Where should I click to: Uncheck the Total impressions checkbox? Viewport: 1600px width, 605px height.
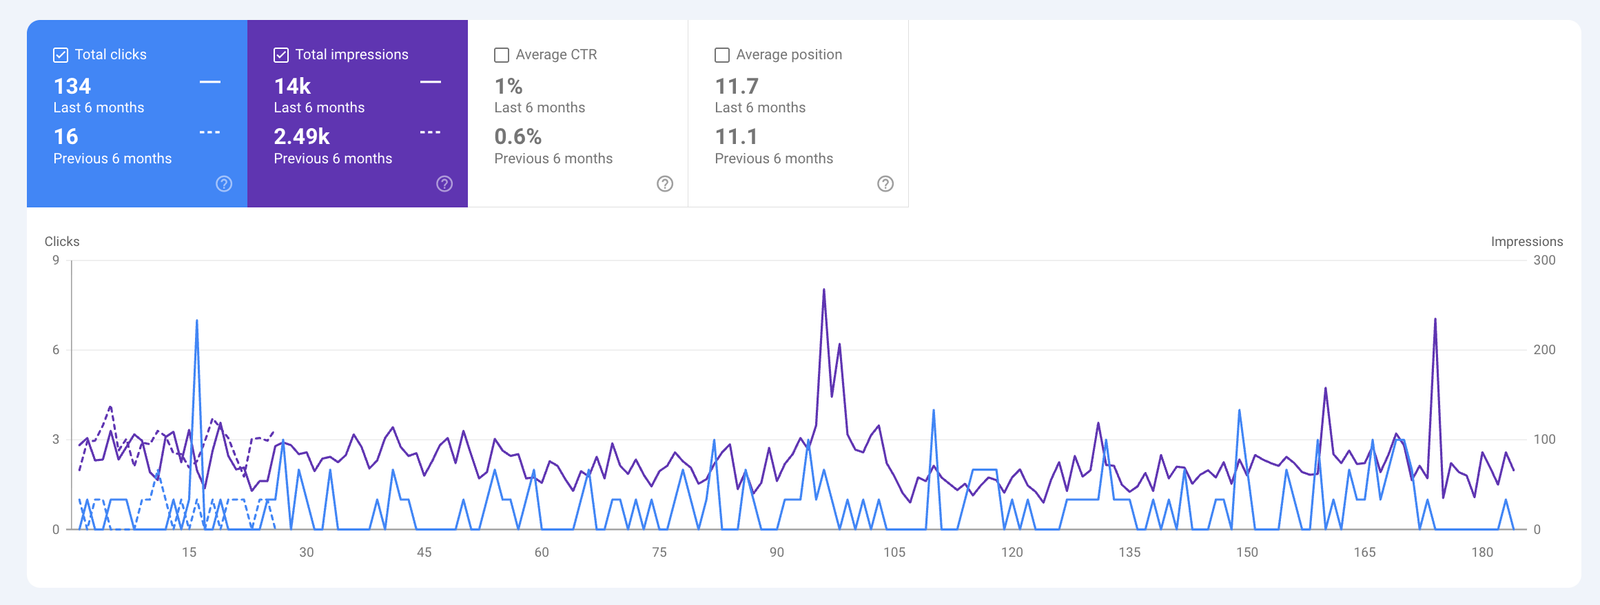coord(281,55)
